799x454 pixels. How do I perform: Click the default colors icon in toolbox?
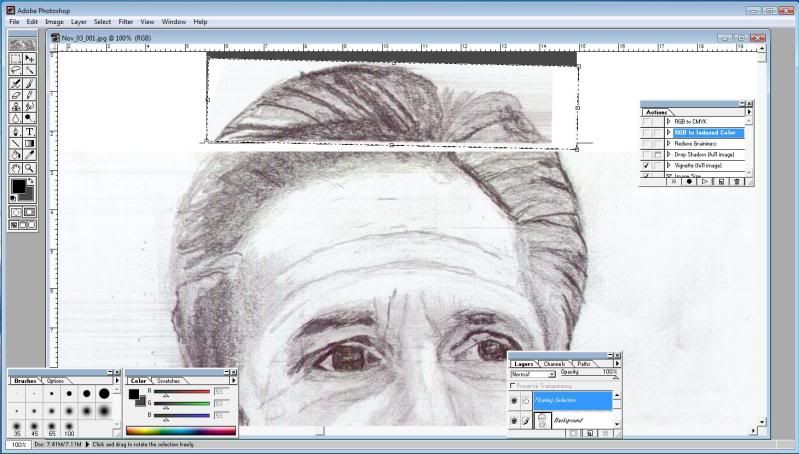coord(13,198)
